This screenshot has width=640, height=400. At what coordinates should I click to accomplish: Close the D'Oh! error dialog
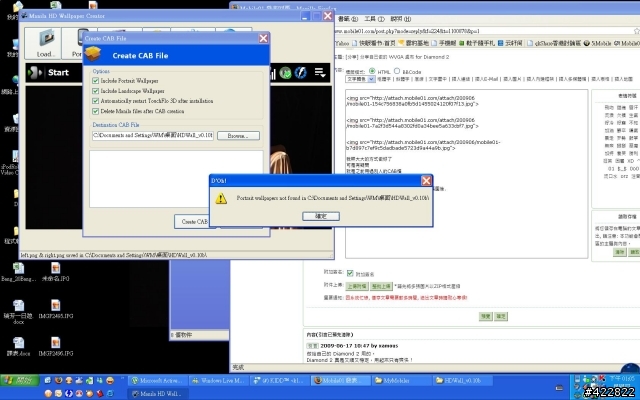(x=426, y=180)
